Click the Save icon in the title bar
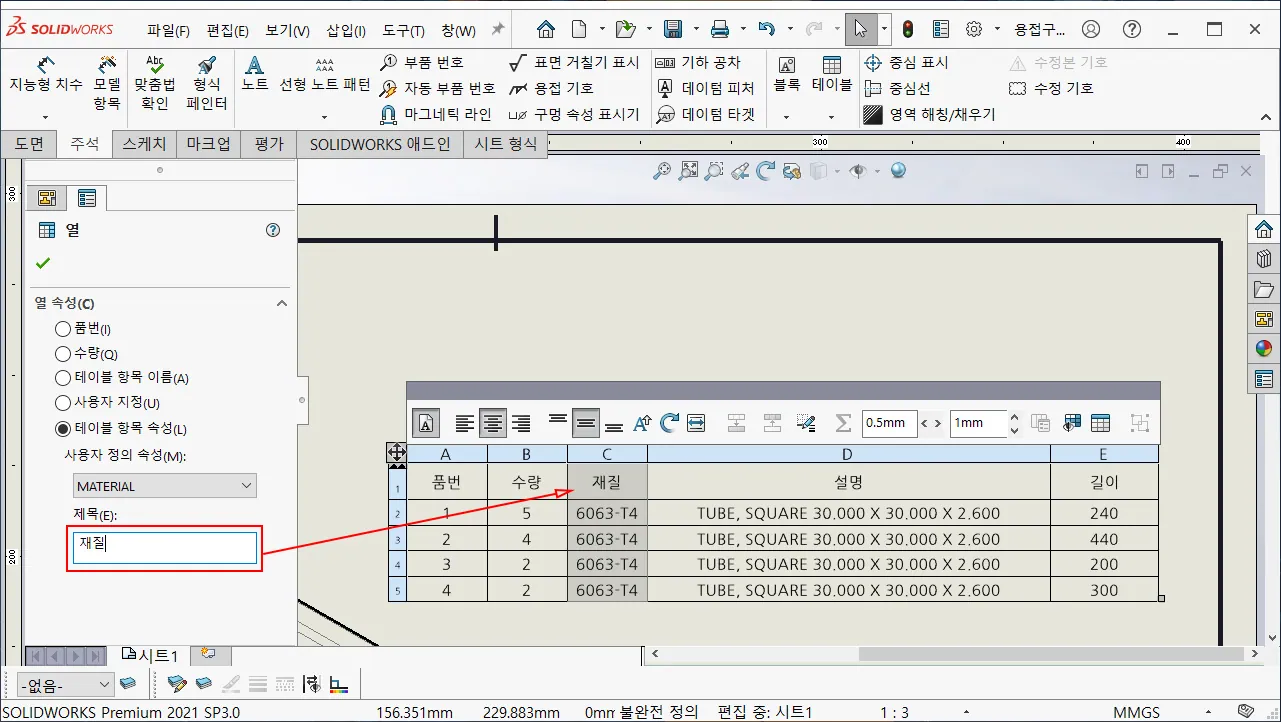1281x722 pixels. coord(673,29)
